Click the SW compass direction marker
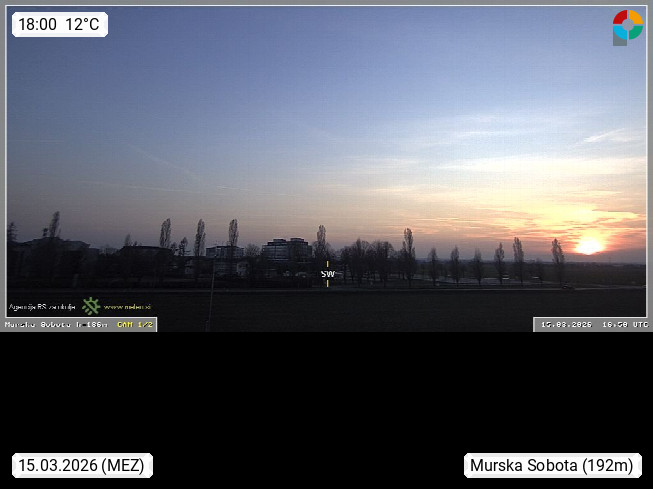 (x=327, y=273)
